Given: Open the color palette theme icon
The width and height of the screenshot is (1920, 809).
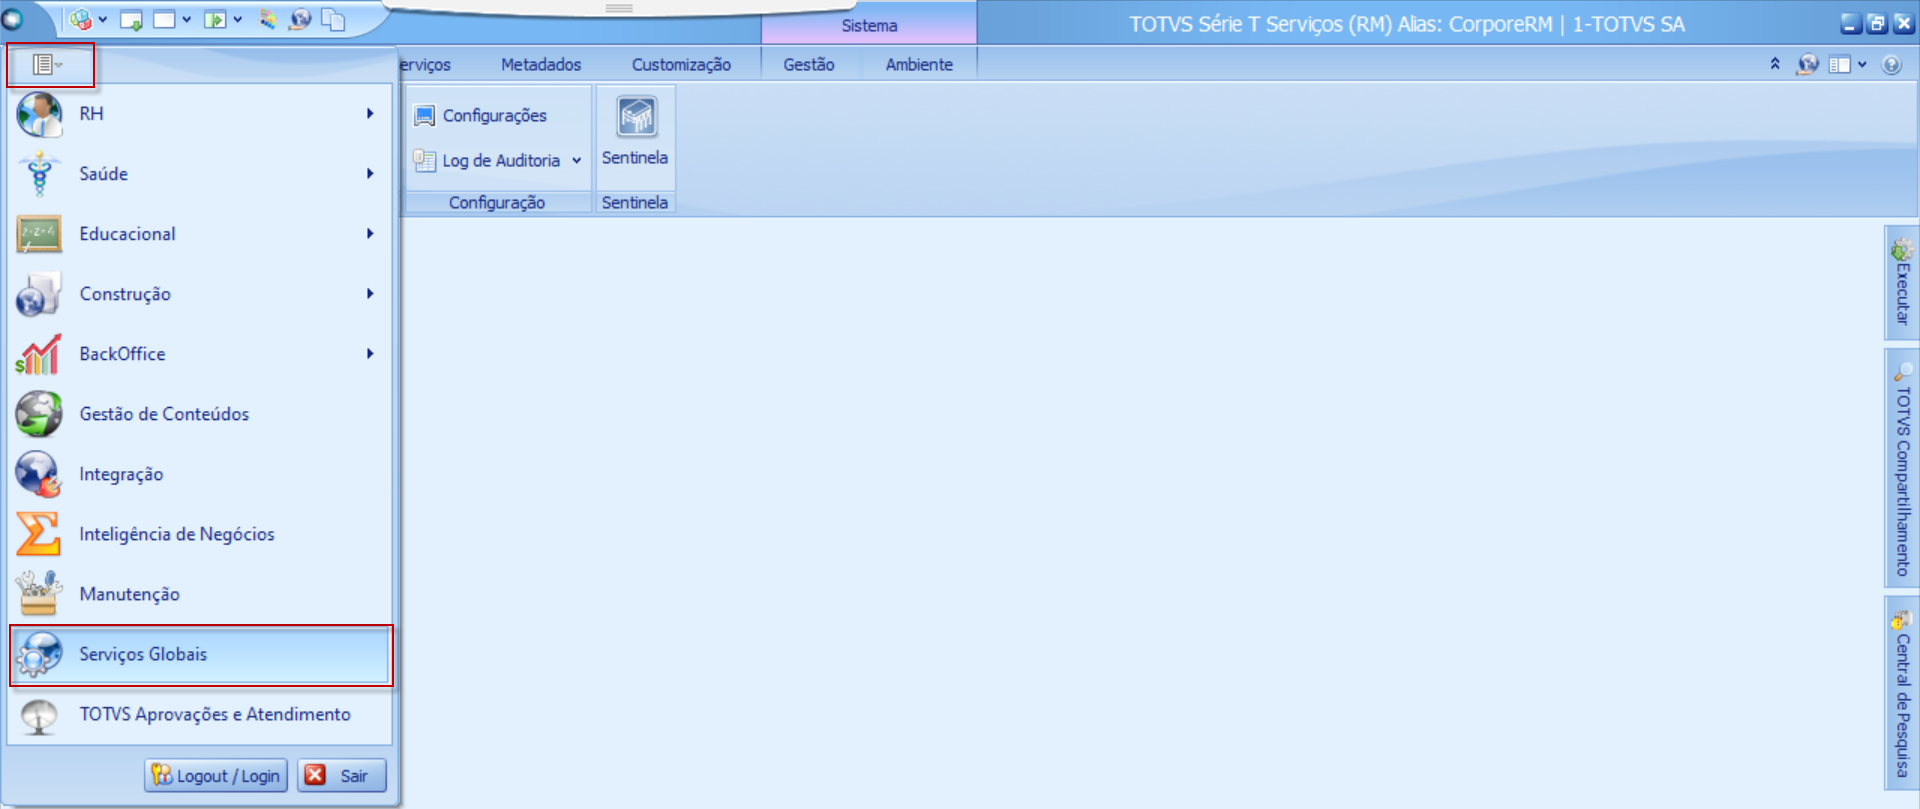Looking at the screenshot, I should 267,19.
